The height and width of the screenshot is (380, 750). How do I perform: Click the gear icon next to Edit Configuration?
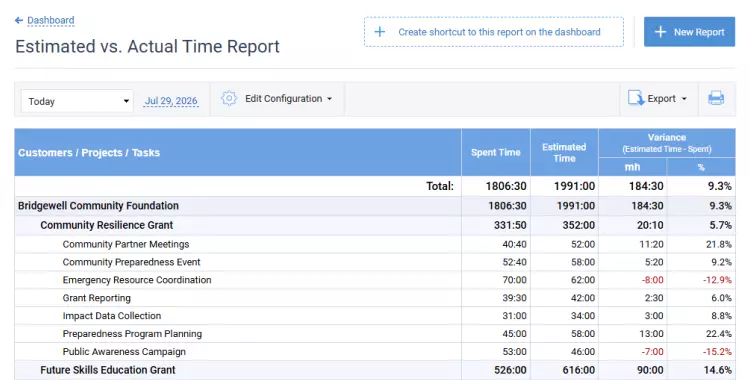(x=229, y=99)
